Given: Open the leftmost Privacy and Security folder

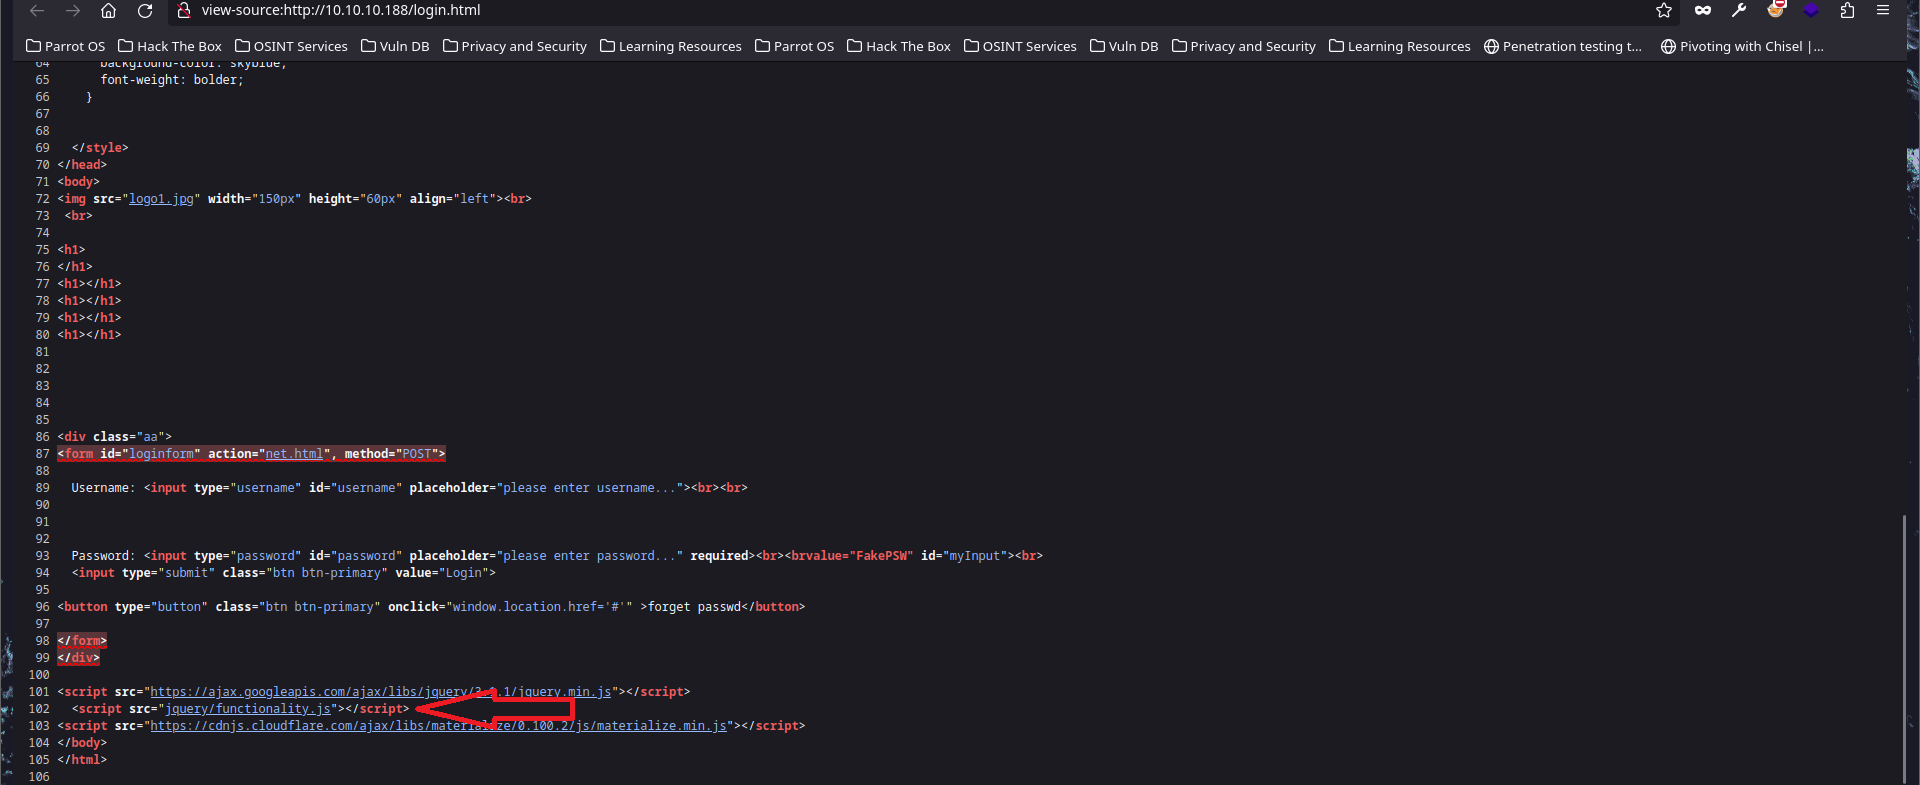Looking at the screenshot, I should pyautogui.click(x=514, y=46).
